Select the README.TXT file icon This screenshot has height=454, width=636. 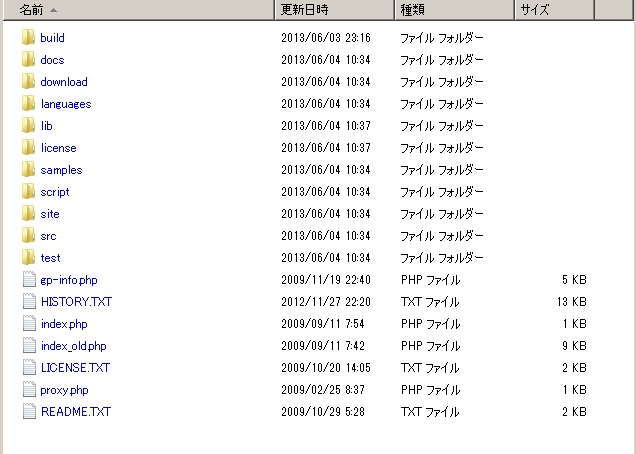point(28,412)
